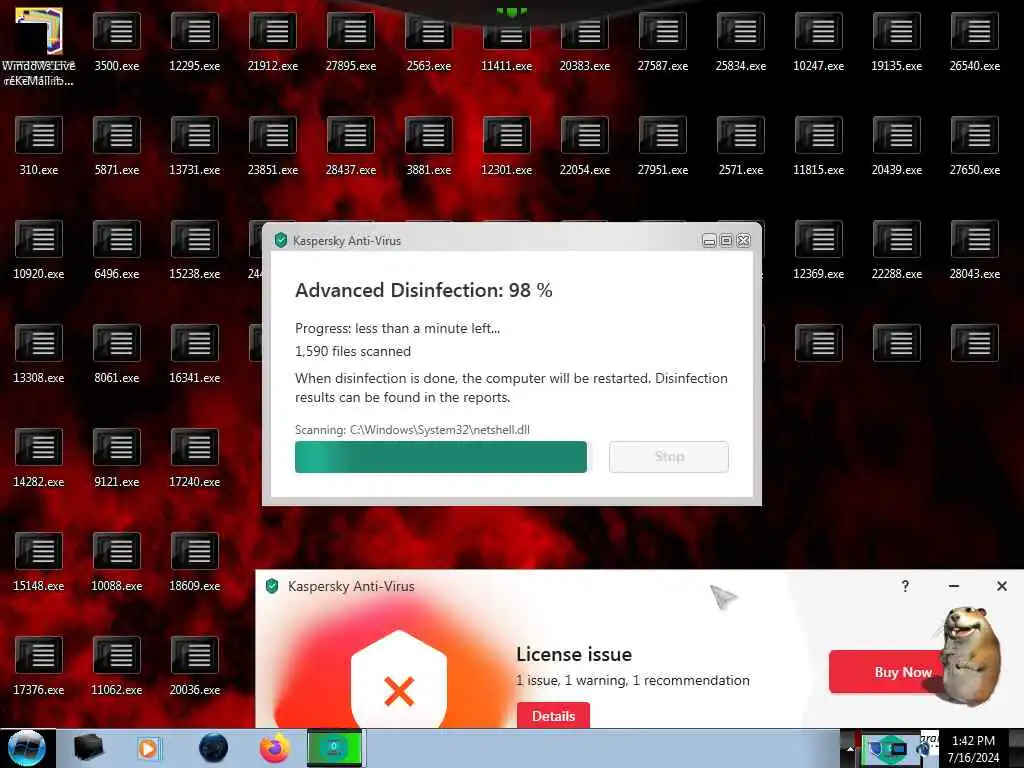
Task: Select the 9121.exe desktop icon
Action: tap(117, 447)
